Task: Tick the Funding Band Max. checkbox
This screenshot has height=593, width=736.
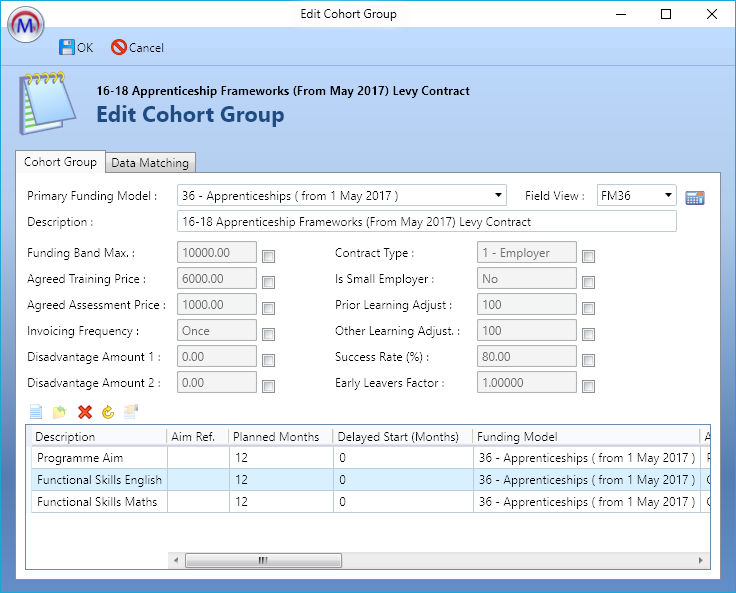Action: (x=268, y=256)
